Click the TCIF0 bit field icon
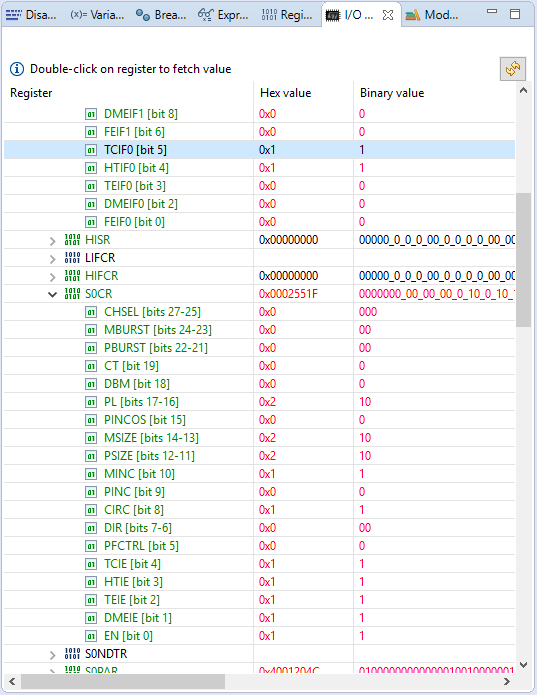537x695 pixels. 91,150
